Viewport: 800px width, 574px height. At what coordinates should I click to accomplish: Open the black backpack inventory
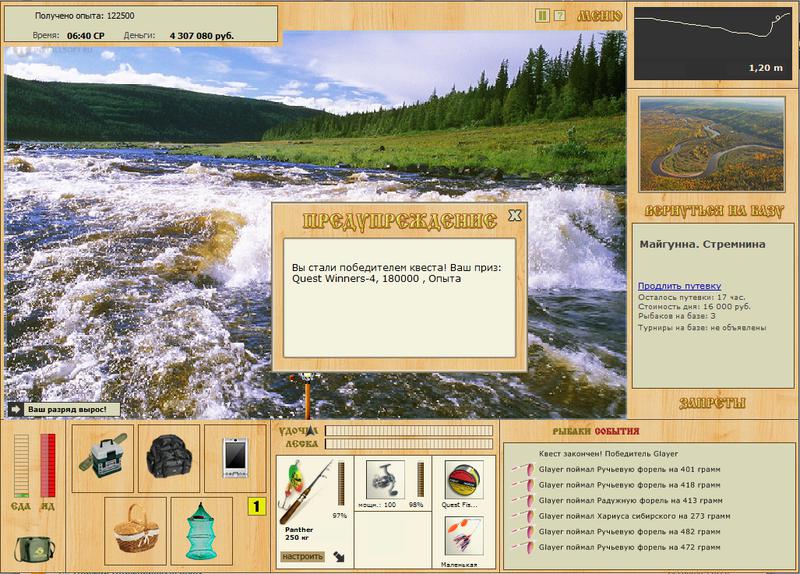(169, 457)
